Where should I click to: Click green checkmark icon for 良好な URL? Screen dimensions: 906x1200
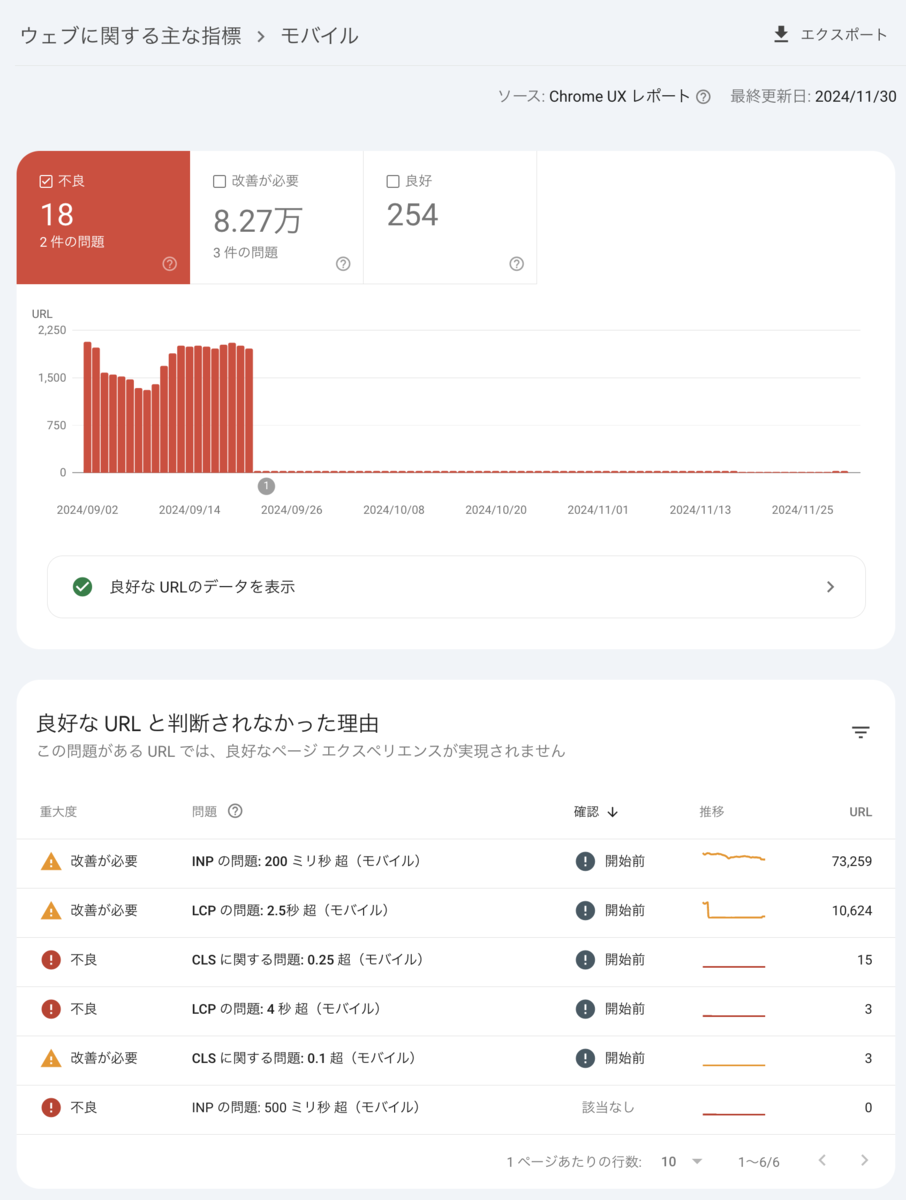click(83, 587)
